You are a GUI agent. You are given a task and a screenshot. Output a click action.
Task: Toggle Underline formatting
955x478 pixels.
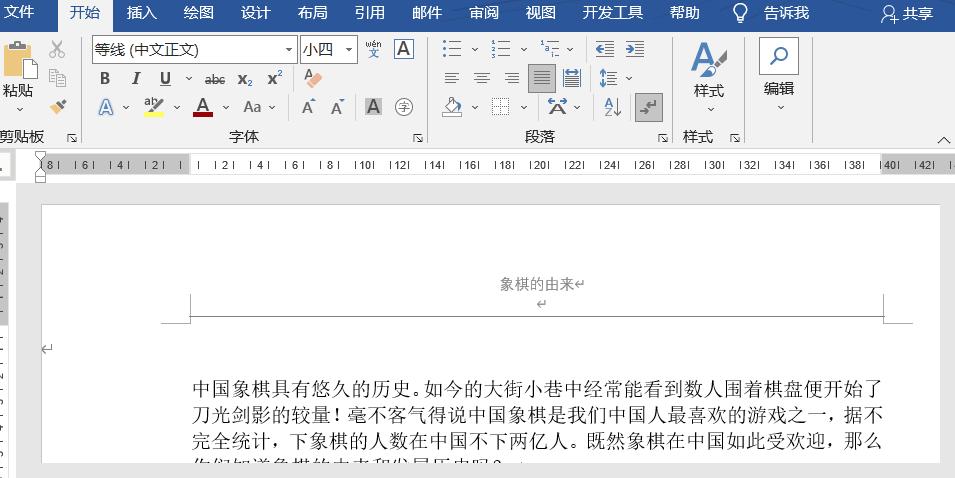coord(165,78)
